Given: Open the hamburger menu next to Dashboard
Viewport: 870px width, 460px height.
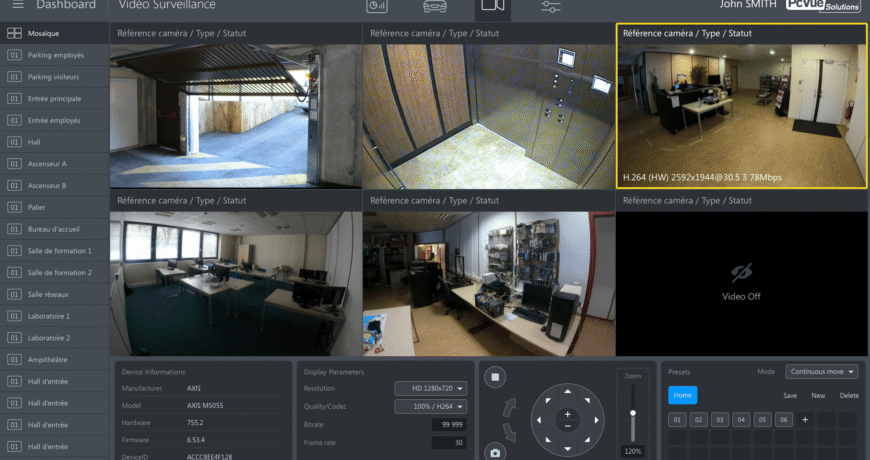Looking at the screenshot, I should [x=18, y=5].
